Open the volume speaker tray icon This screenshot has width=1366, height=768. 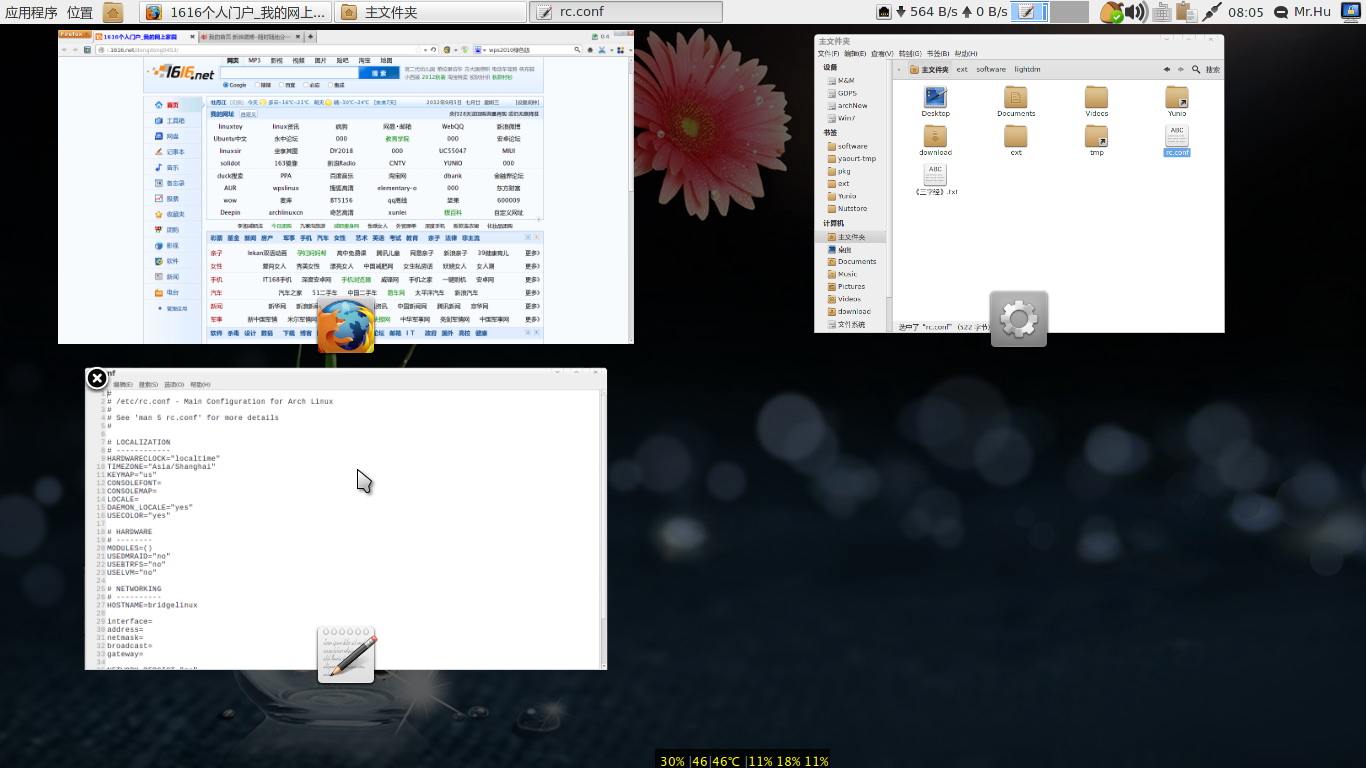coord(1135,12)
